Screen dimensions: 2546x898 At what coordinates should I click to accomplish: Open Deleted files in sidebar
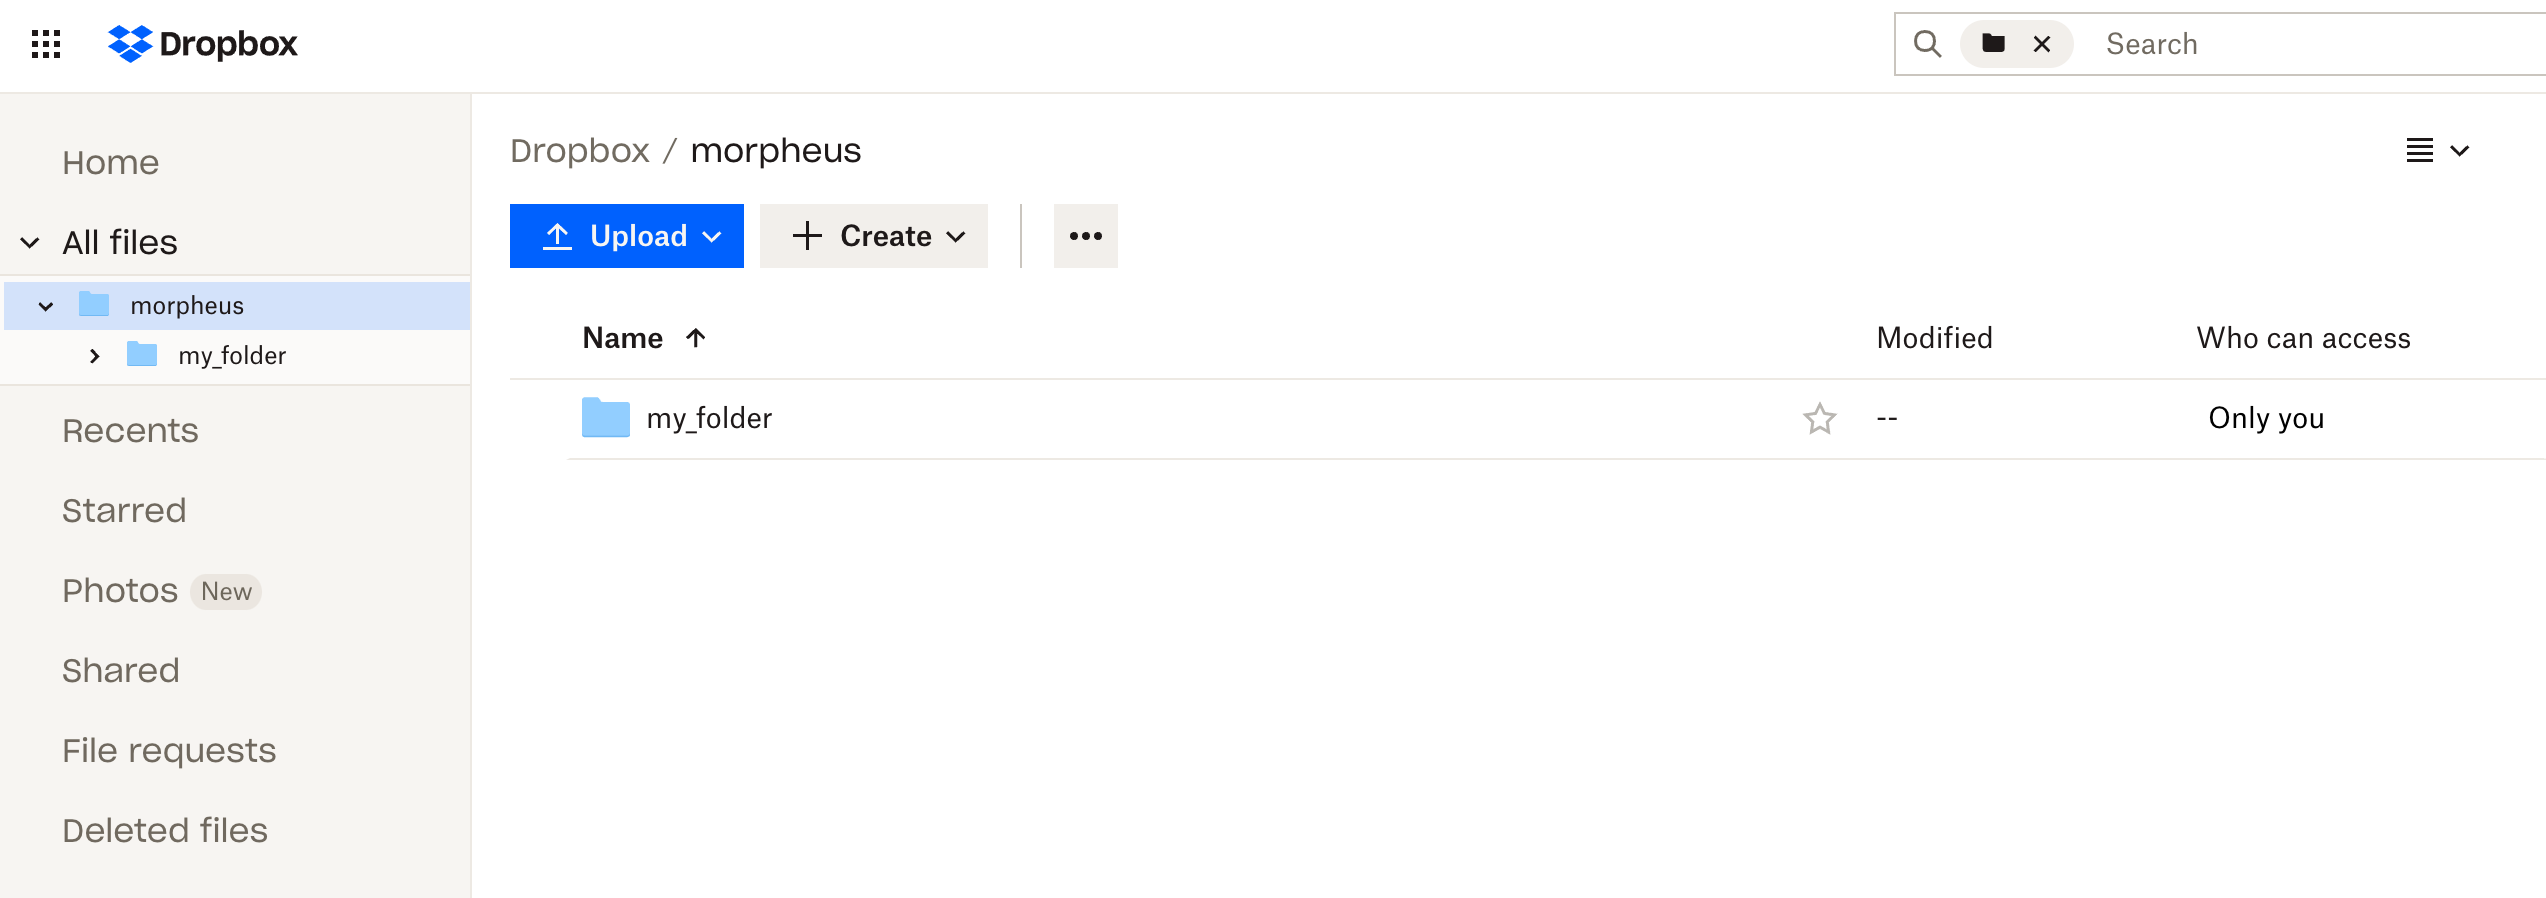tap(165, 831)
